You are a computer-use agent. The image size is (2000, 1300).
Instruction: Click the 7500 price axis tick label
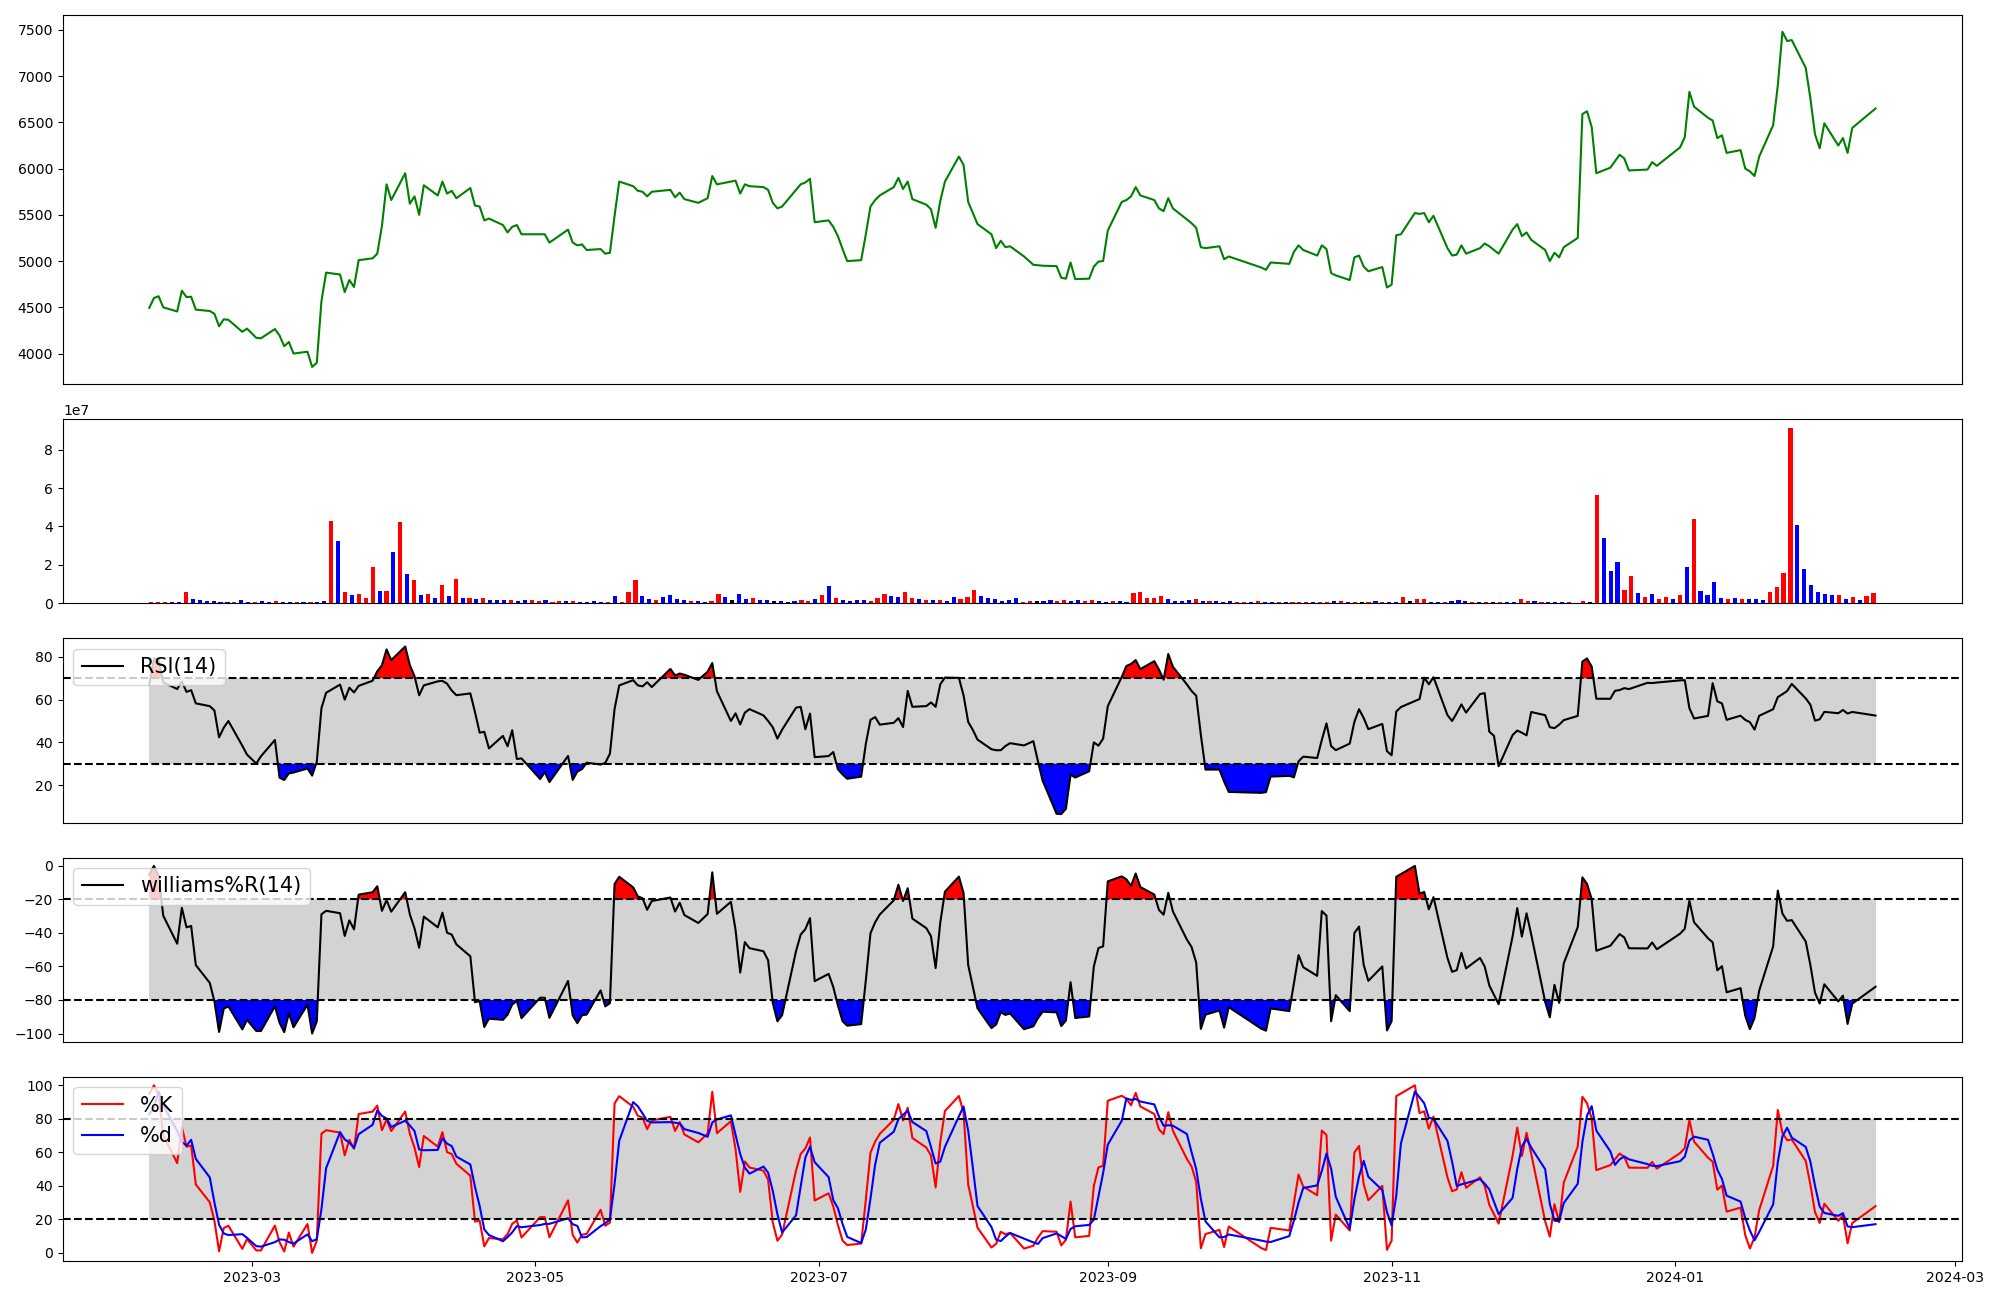coord(36,30)
